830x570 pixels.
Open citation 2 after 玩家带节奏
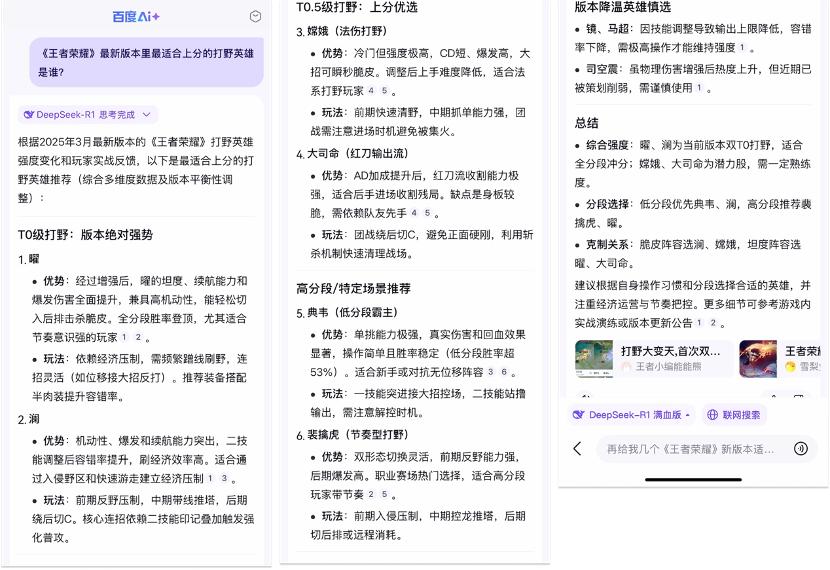coord(371,494)
